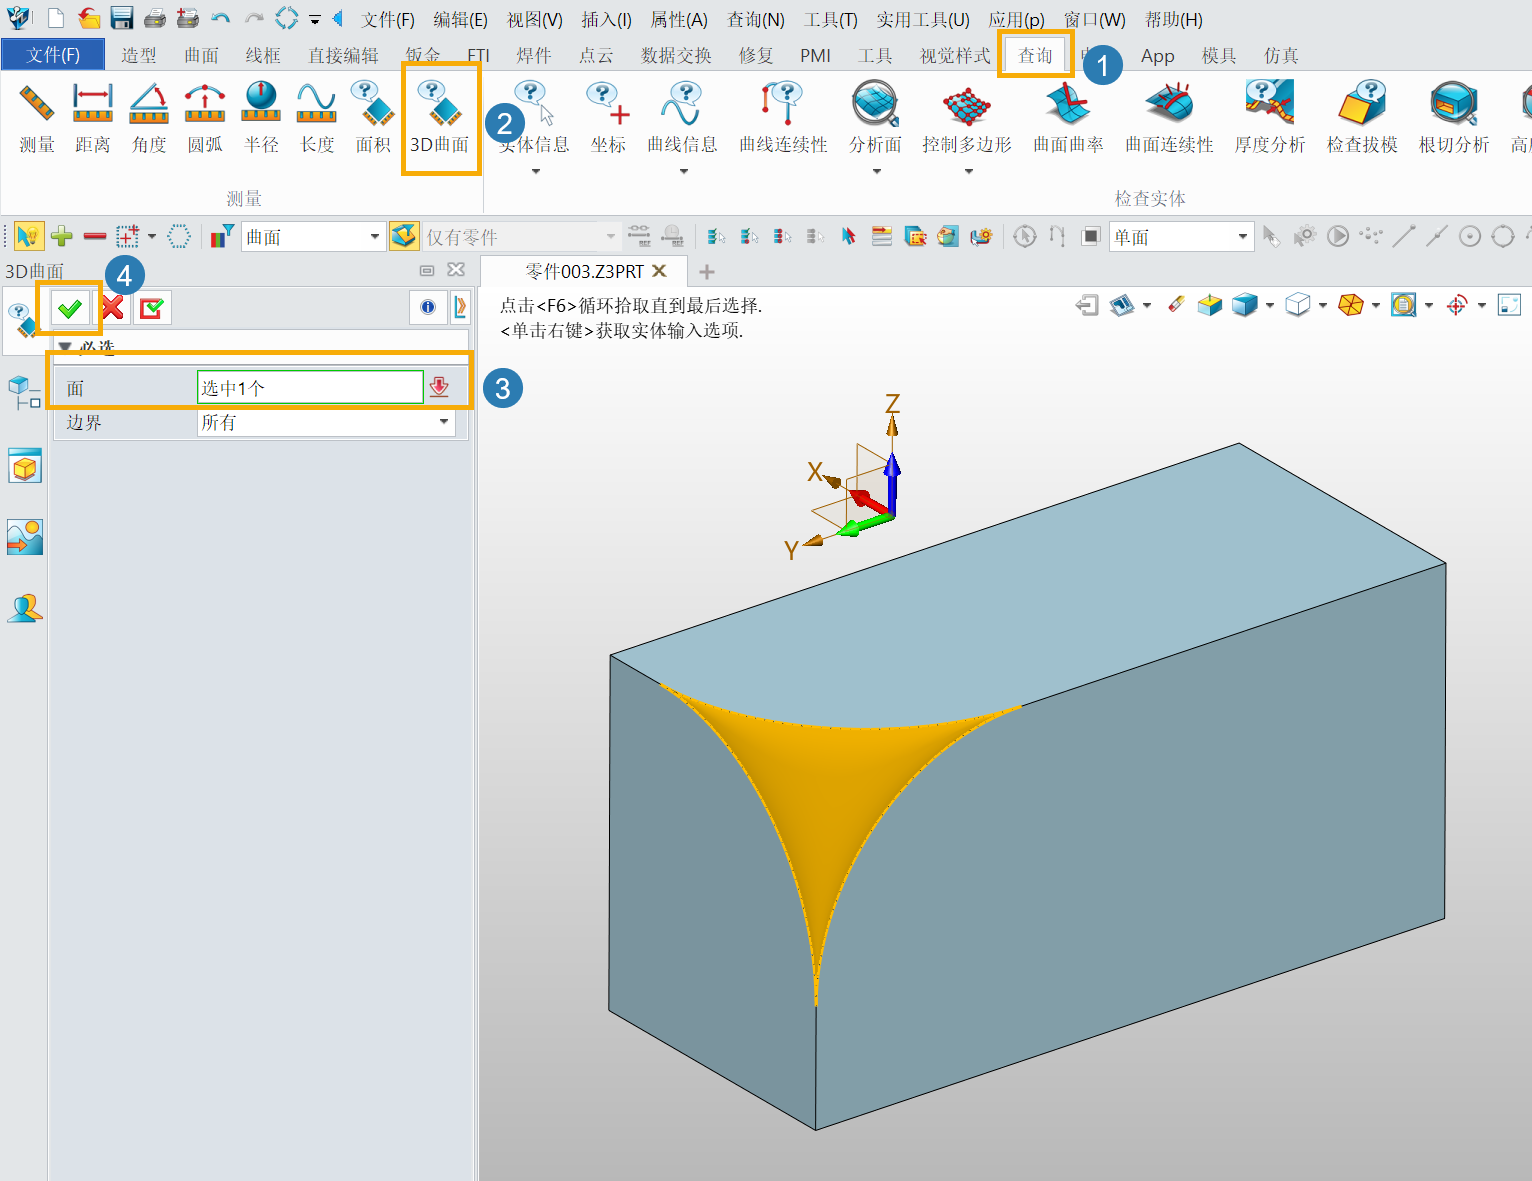Screen dimensions: 1532x1181
Task: Select the 长度 length measurement tool
Action: pyautogui.click(x=317, y=118)
